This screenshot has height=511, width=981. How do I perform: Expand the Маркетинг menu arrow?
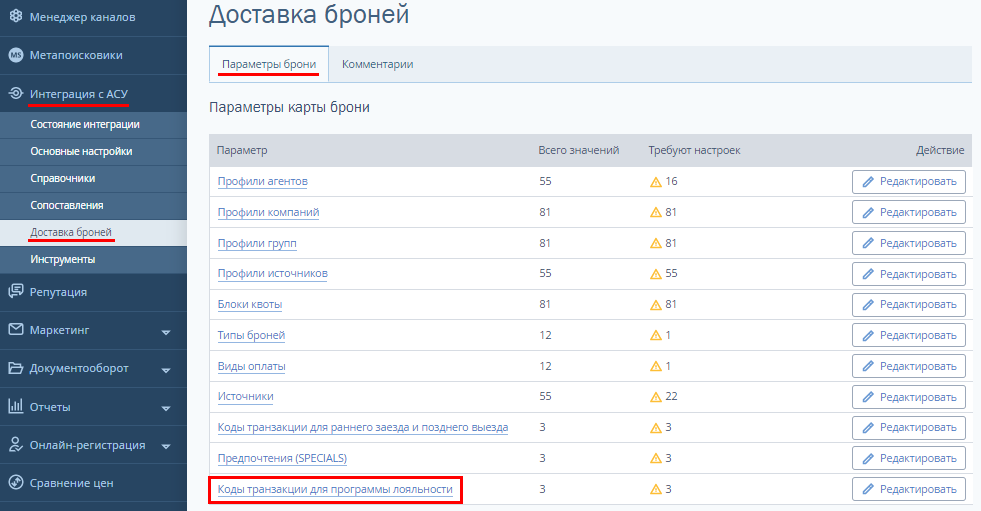tap(166, 332)
